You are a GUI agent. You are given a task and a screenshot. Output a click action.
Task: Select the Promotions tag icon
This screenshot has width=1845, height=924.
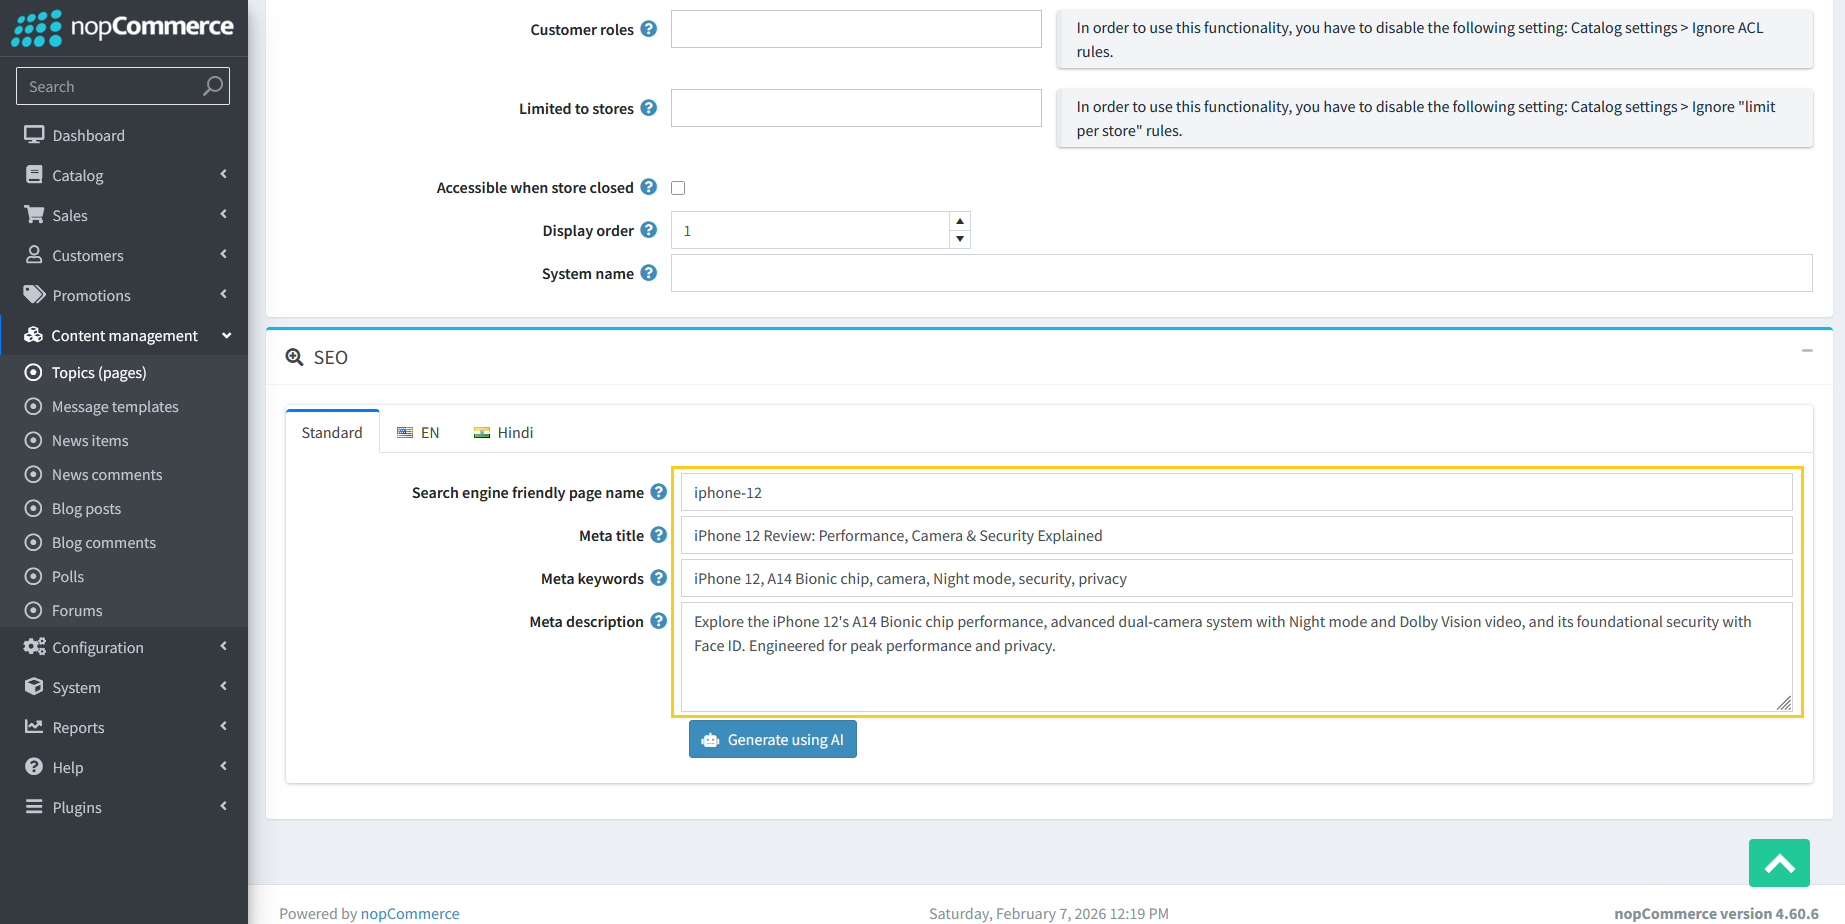[x=35, y=295]
